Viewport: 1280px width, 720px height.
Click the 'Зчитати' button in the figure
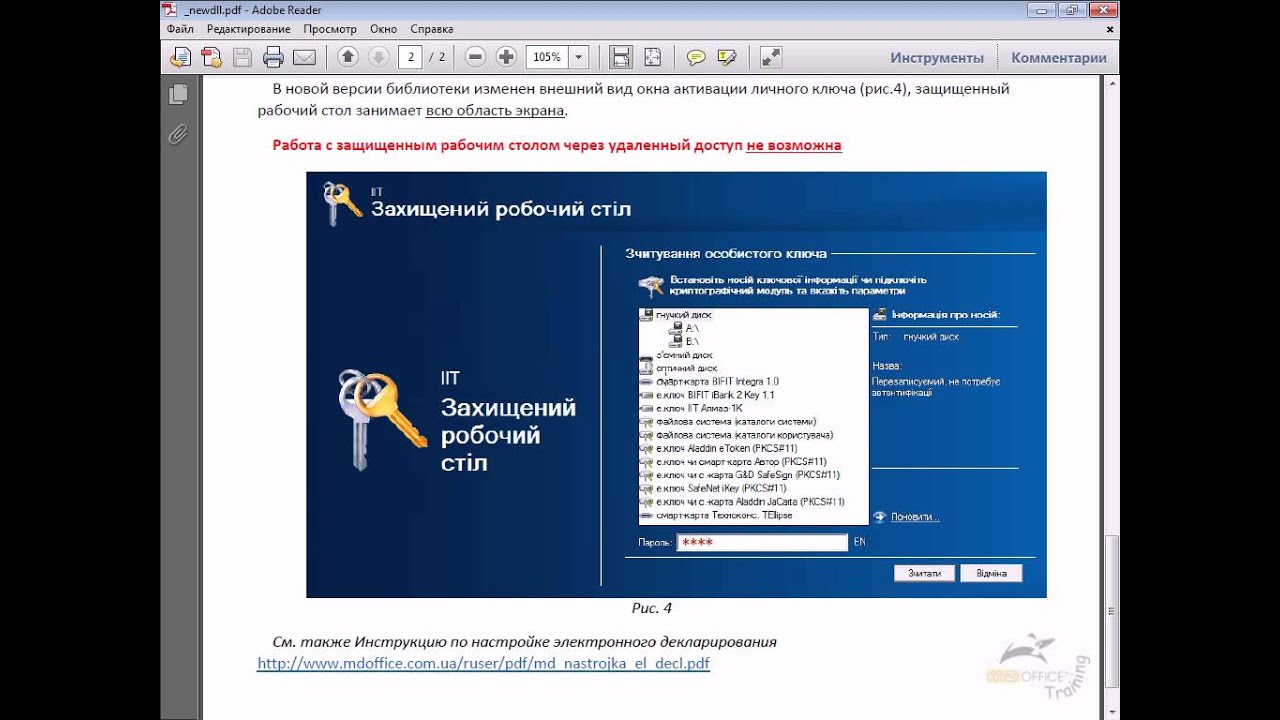pyautogui.click(x=925, y=573)
